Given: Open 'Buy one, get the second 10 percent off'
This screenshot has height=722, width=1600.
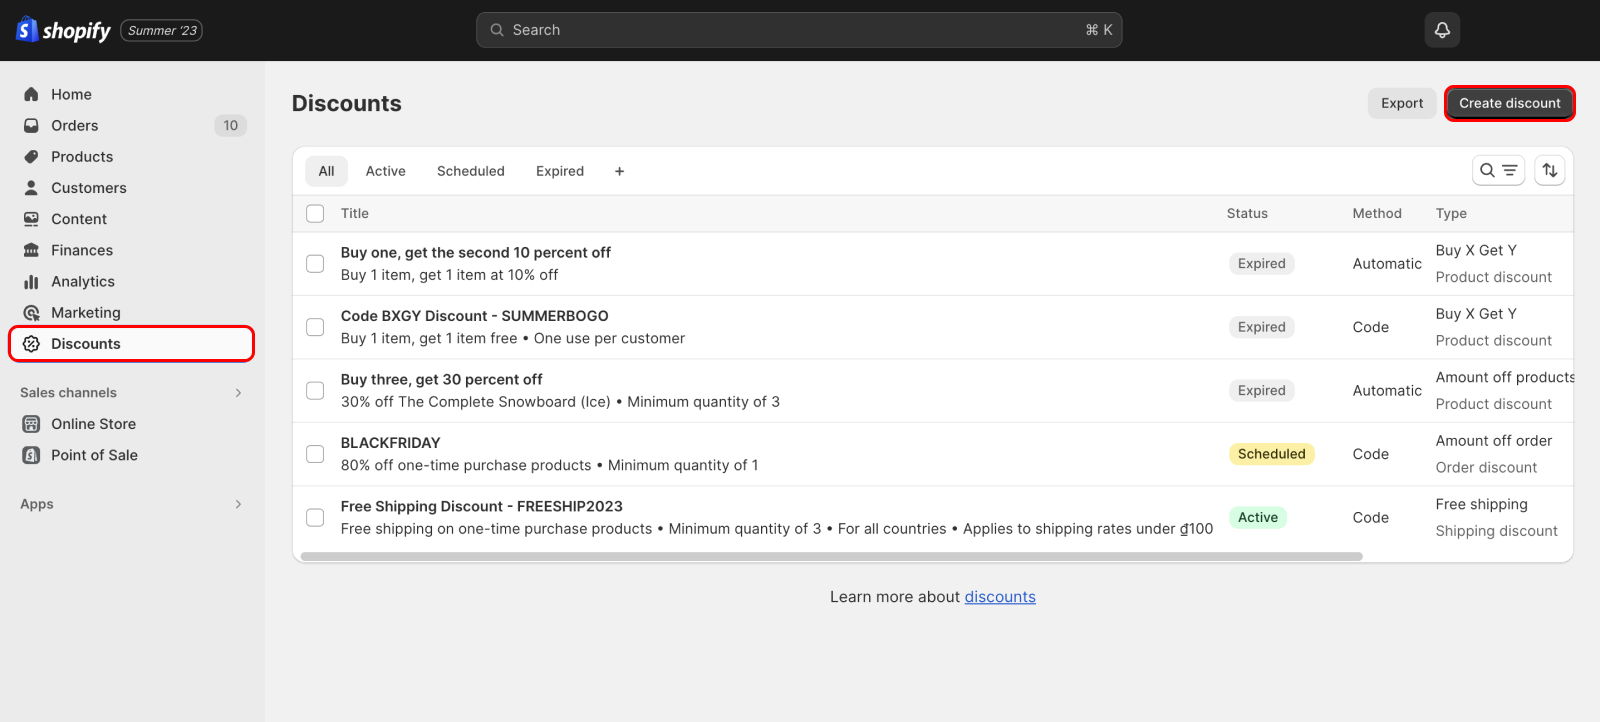Looking at the screenshot, I should click(x=475, y=252).
